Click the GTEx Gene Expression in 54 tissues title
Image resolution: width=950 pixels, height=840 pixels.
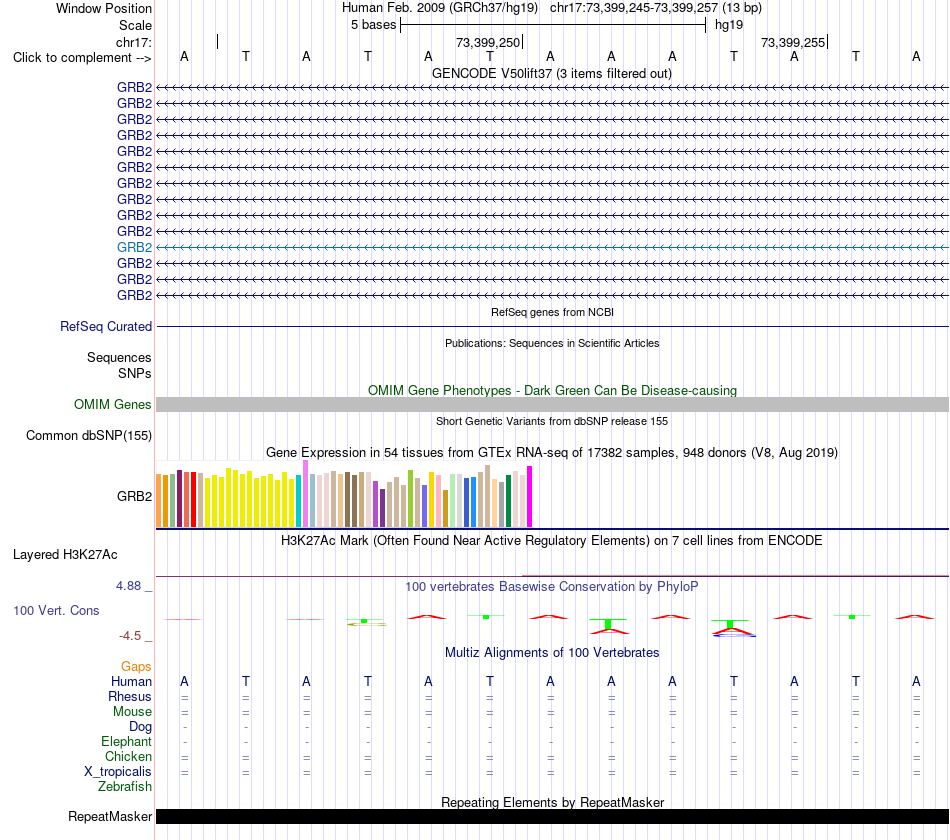552,453
